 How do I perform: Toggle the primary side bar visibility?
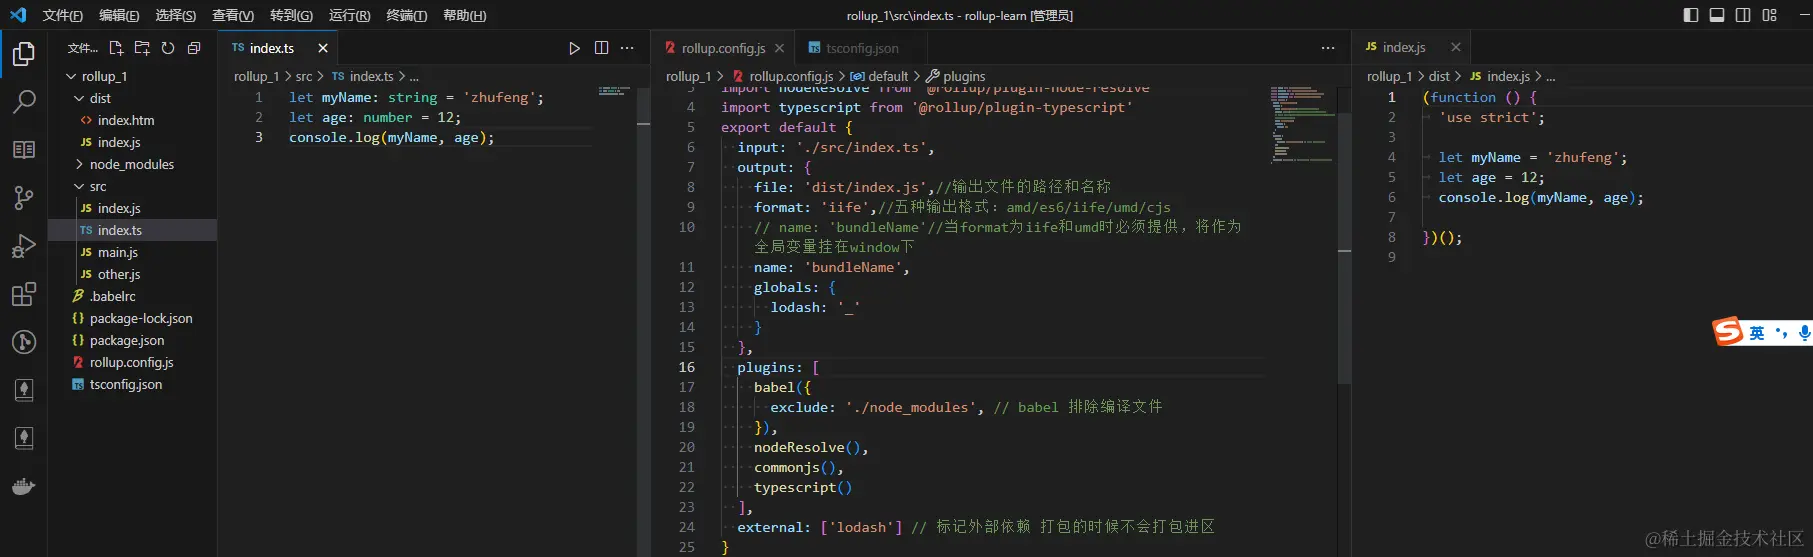1691,15
